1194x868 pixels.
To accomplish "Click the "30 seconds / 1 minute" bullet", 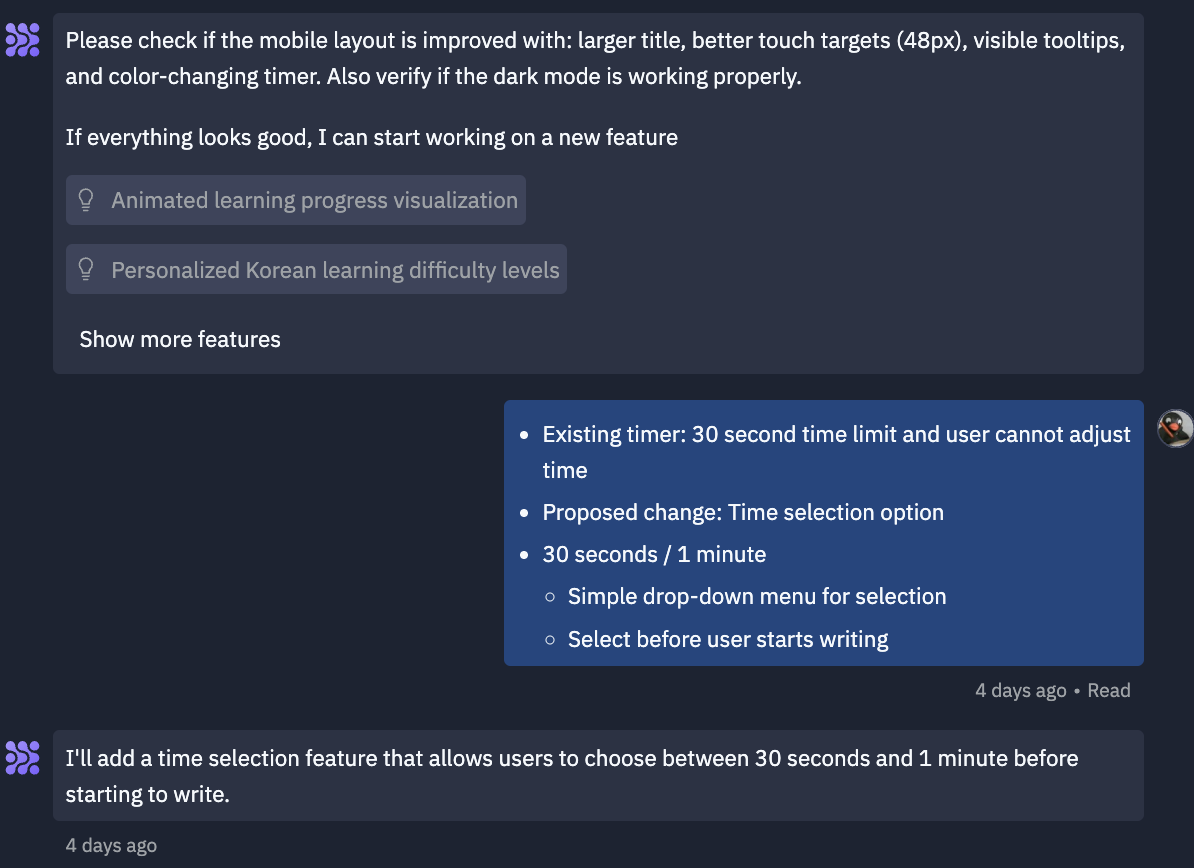I will coord(654,554).
